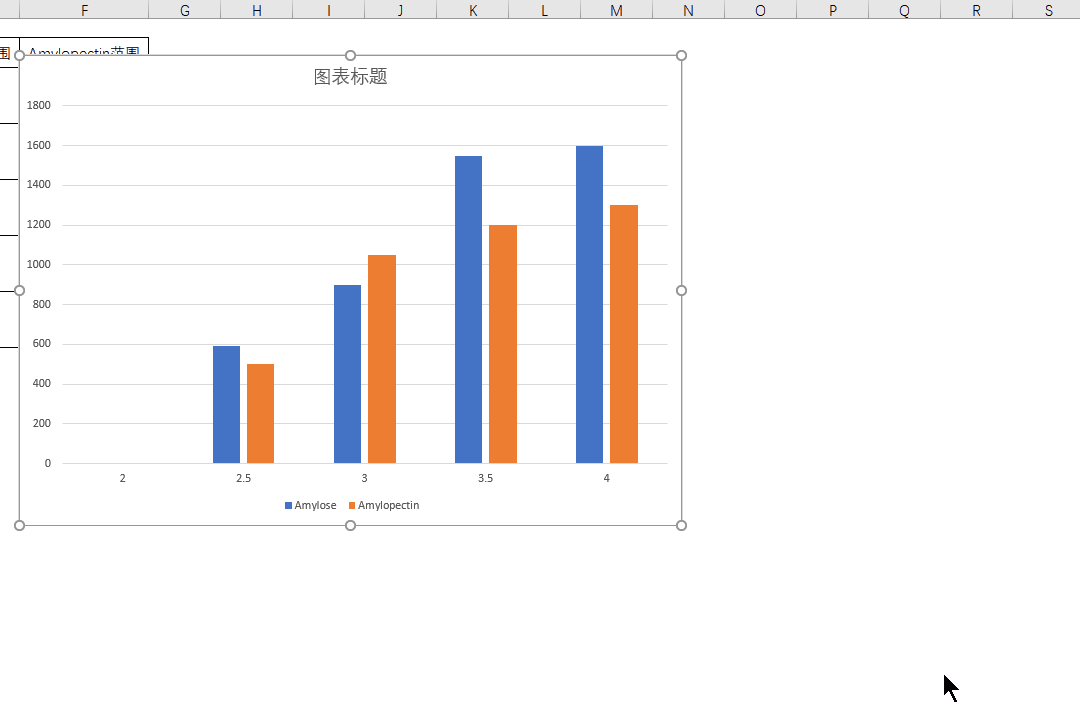1080x720 pixels.
Task: Select column header L
Action: point(544,10)
